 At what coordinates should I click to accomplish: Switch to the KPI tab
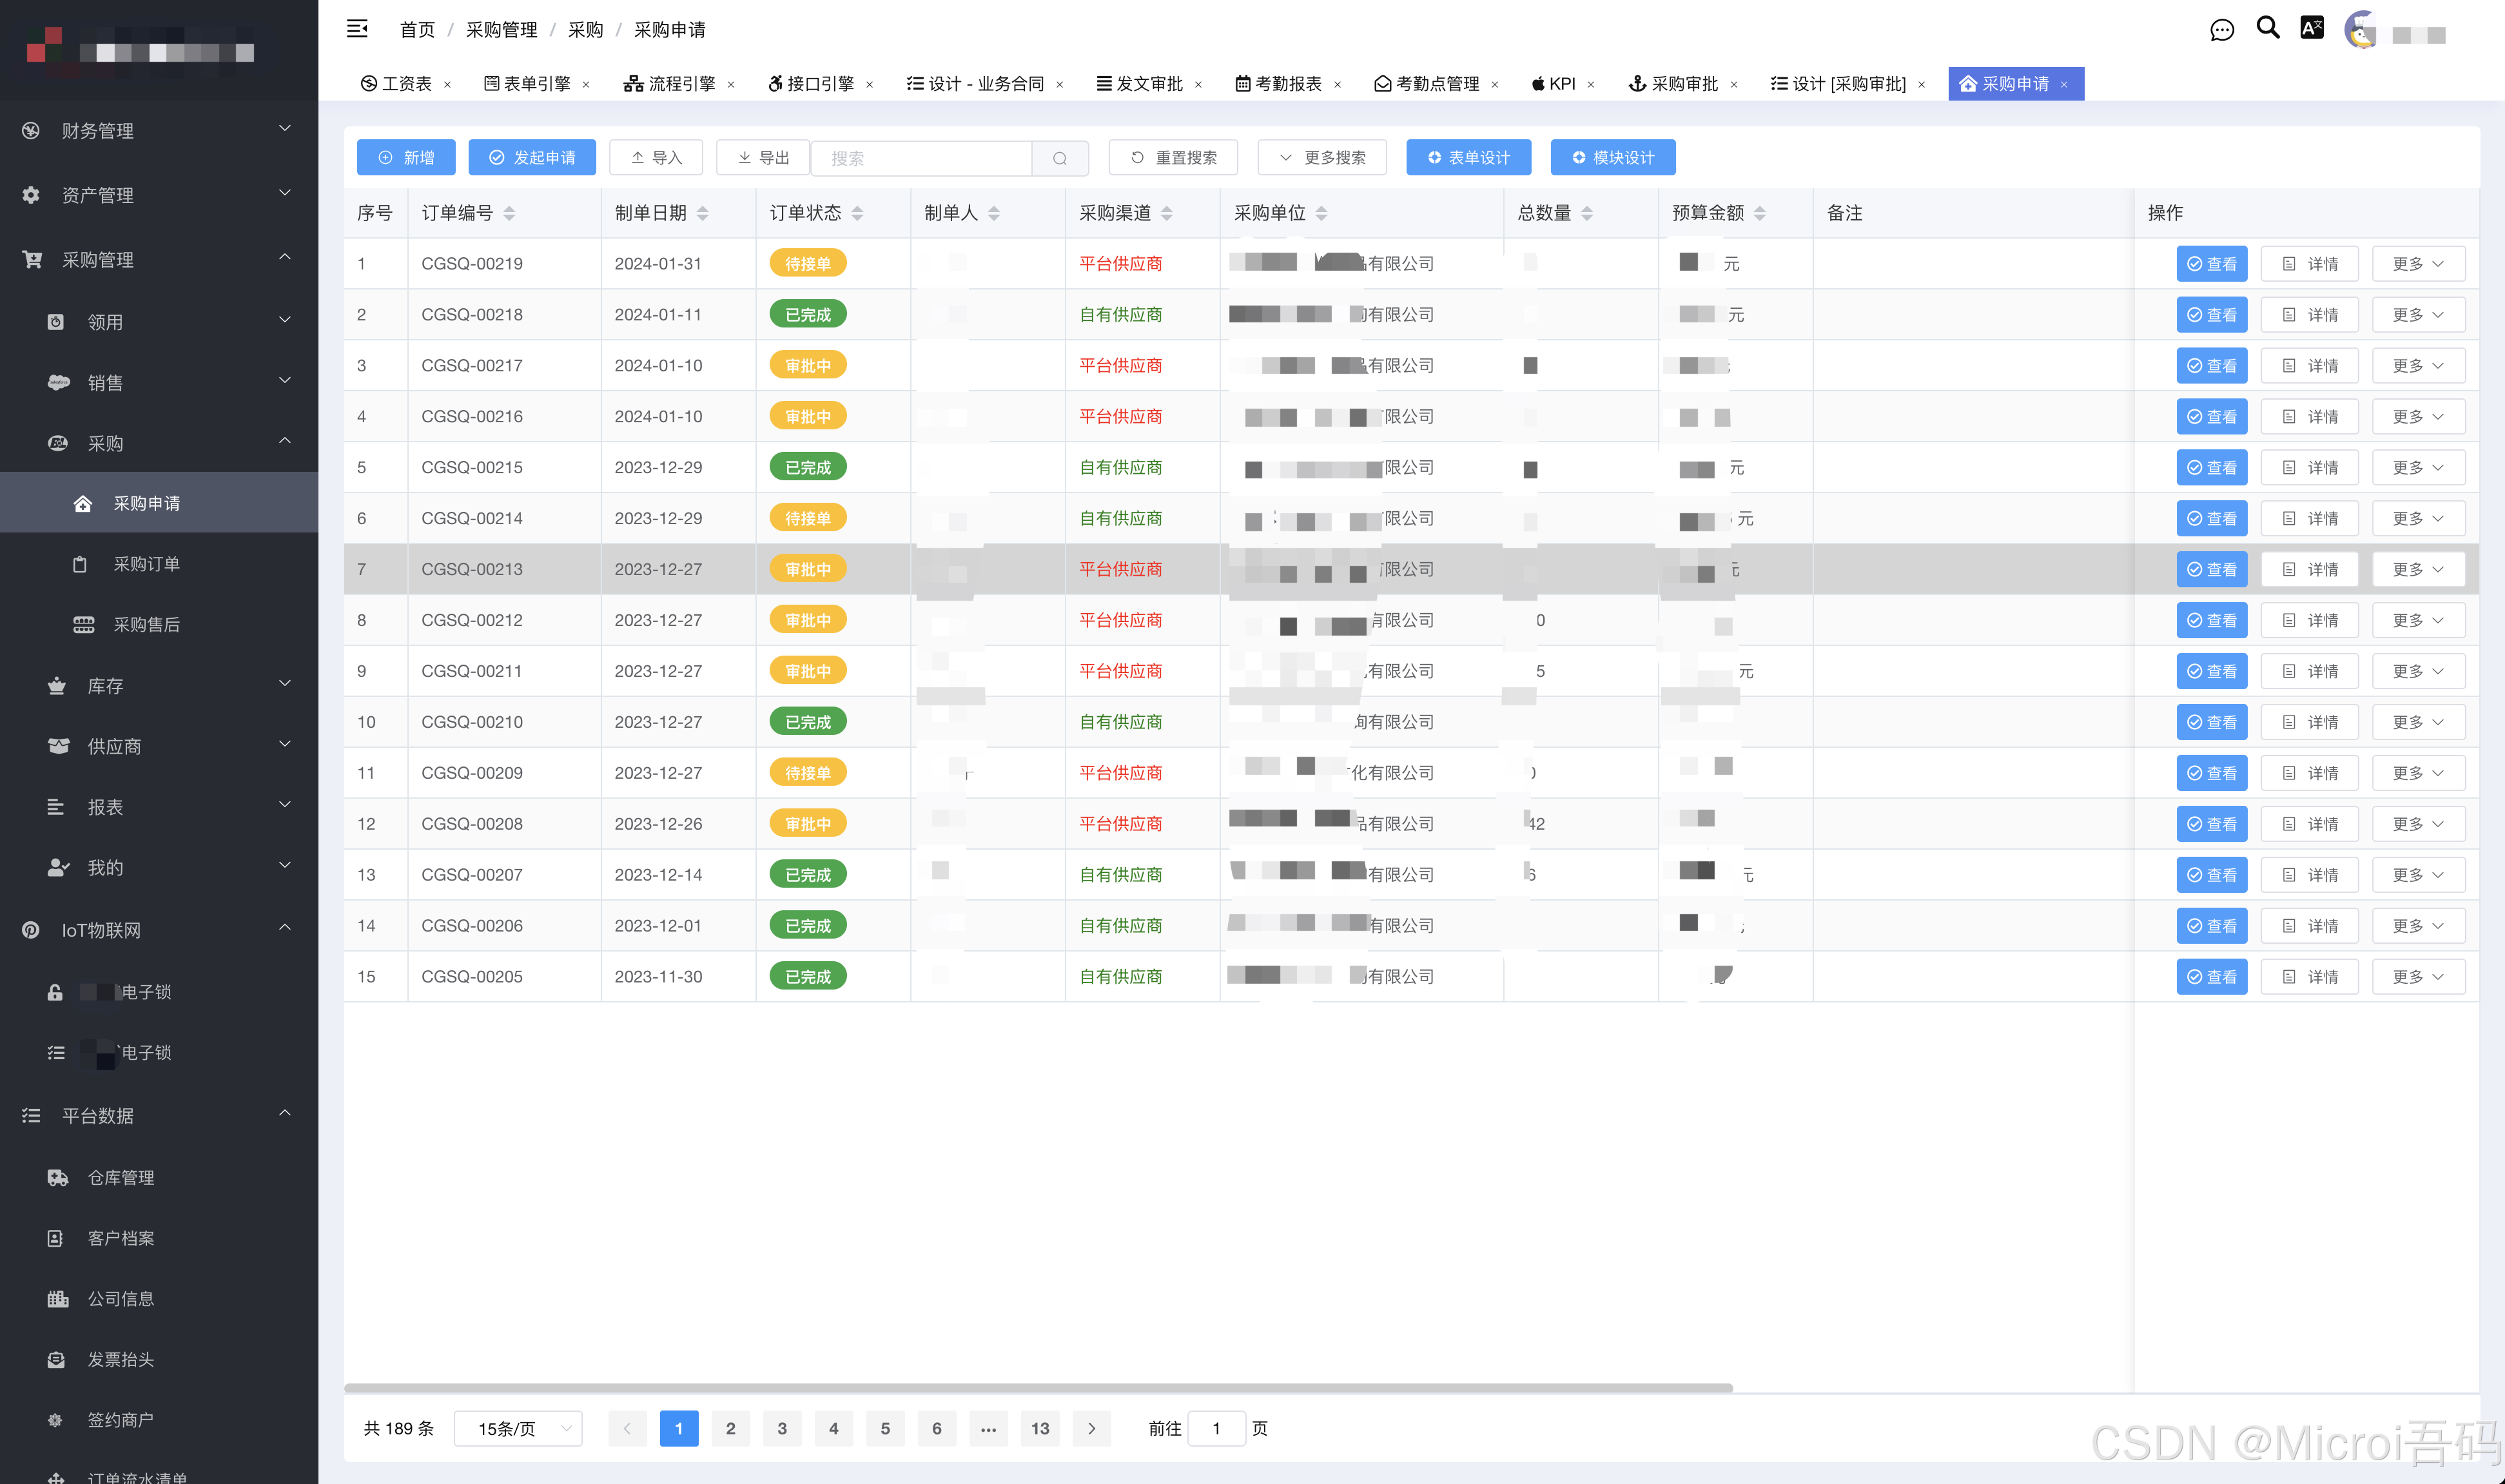1555,83
